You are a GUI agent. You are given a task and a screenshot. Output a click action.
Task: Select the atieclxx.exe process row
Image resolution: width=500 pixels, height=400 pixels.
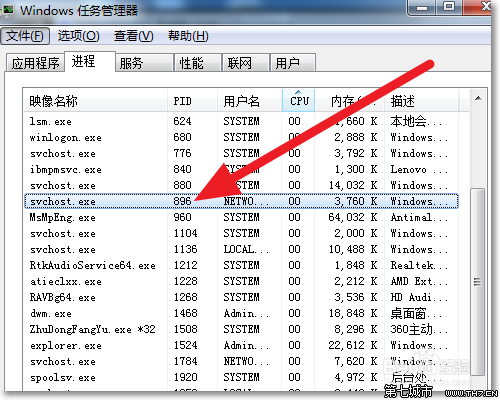(x=241, y=281)
